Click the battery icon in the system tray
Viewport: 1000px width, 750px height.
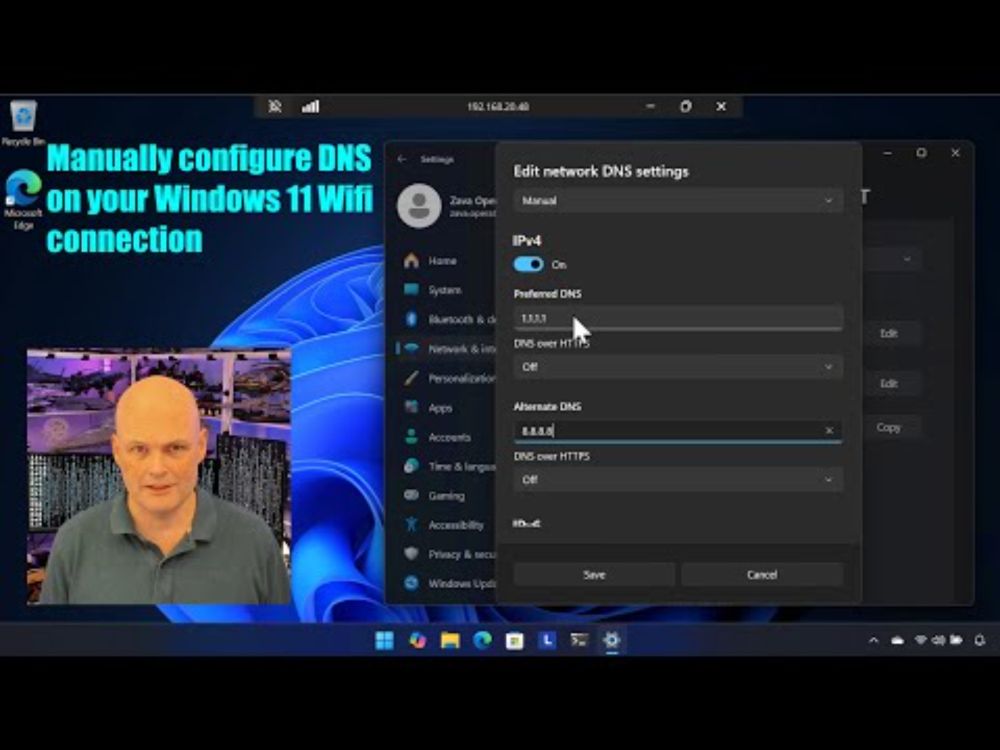956,640
